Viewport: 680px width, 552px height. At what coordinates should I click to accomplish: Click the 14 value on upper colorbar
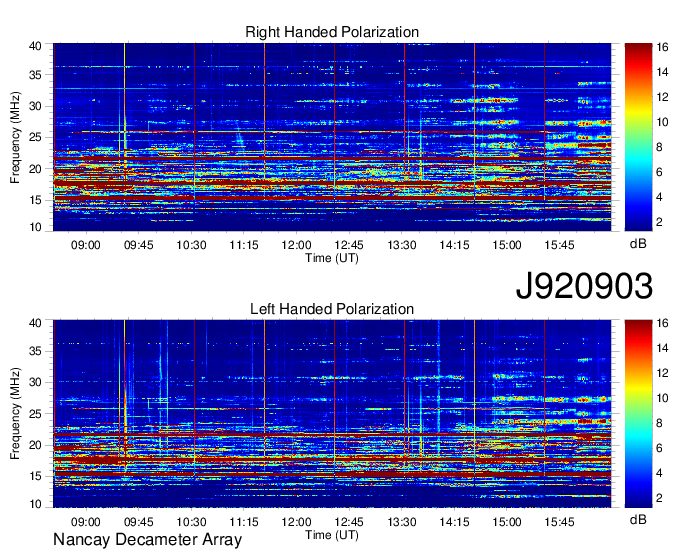tap(662, 72)
